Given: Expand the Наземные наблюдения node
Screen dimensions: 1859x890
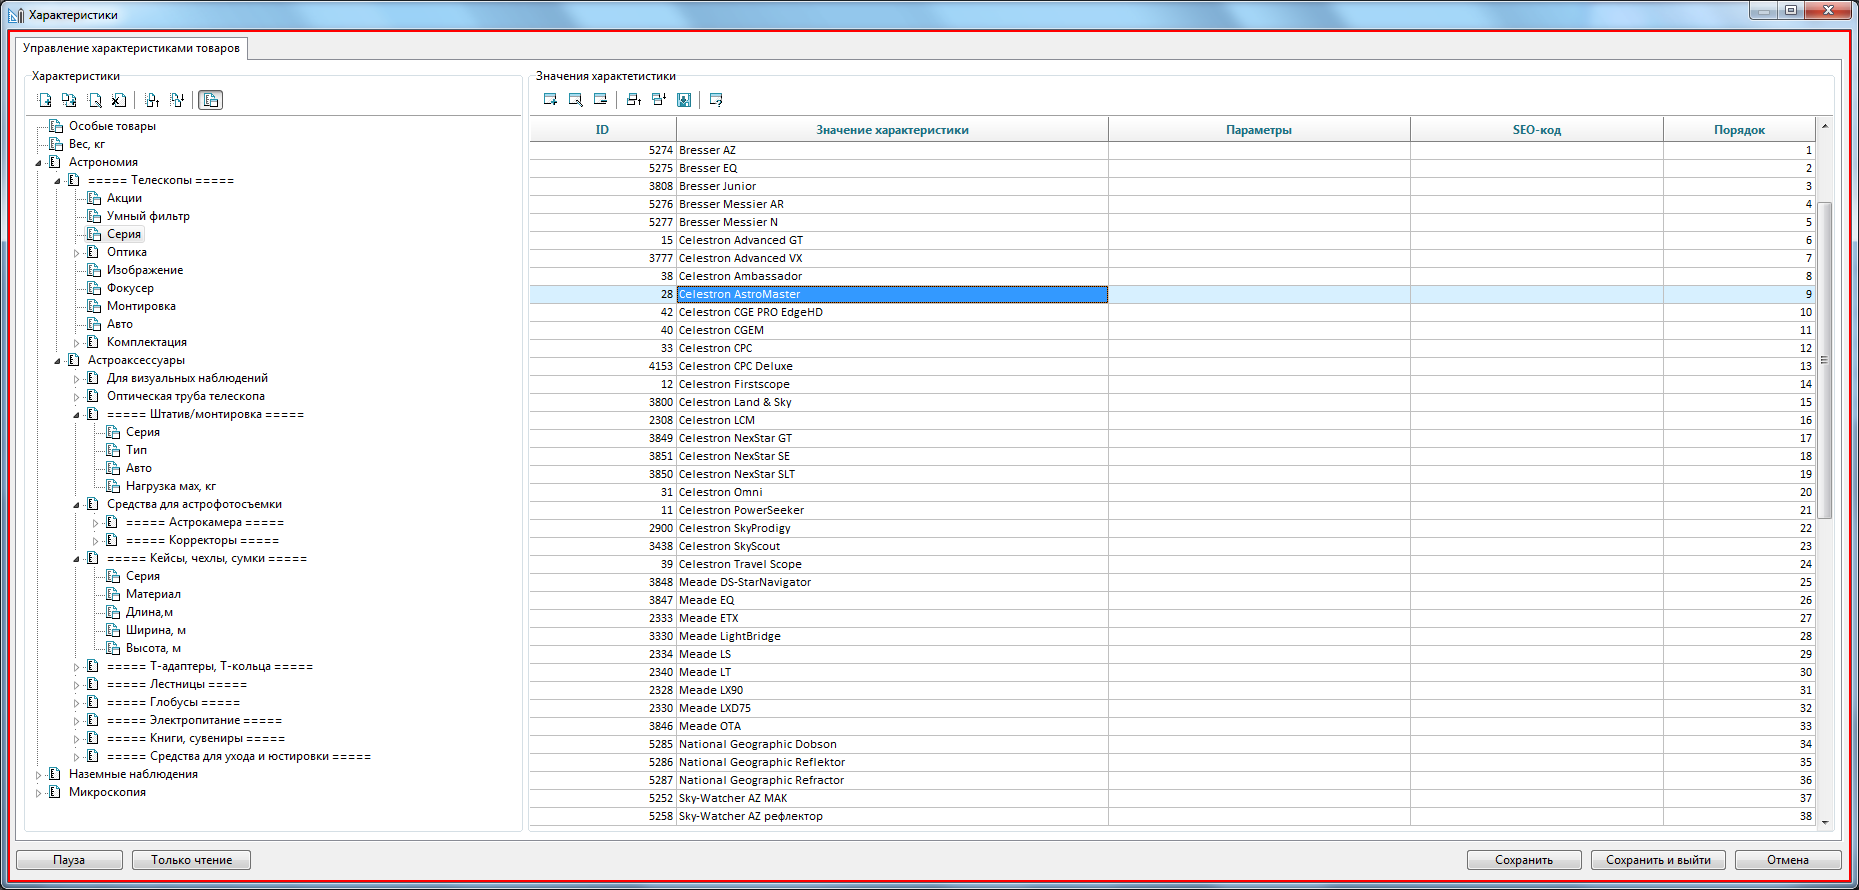Looking at the screenshot, I should pyautogui.click(x=39, y=775).
